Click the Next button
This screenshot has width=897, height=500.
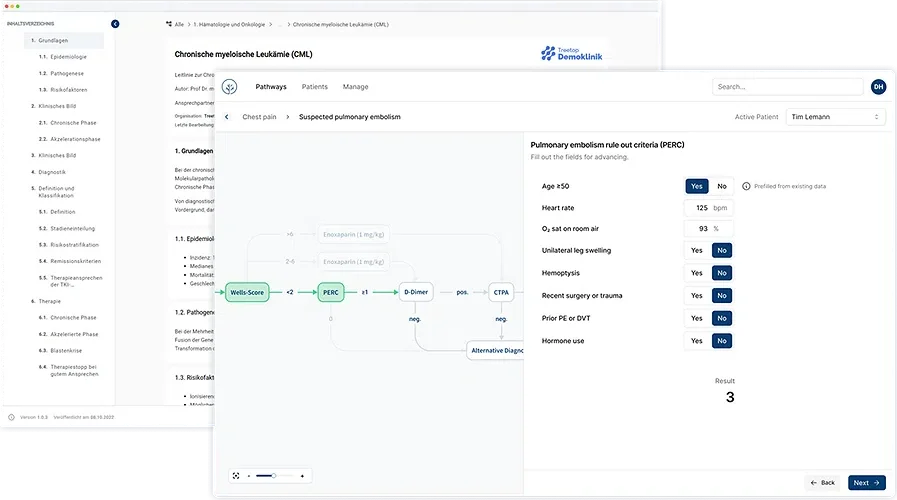pos(866,483)
